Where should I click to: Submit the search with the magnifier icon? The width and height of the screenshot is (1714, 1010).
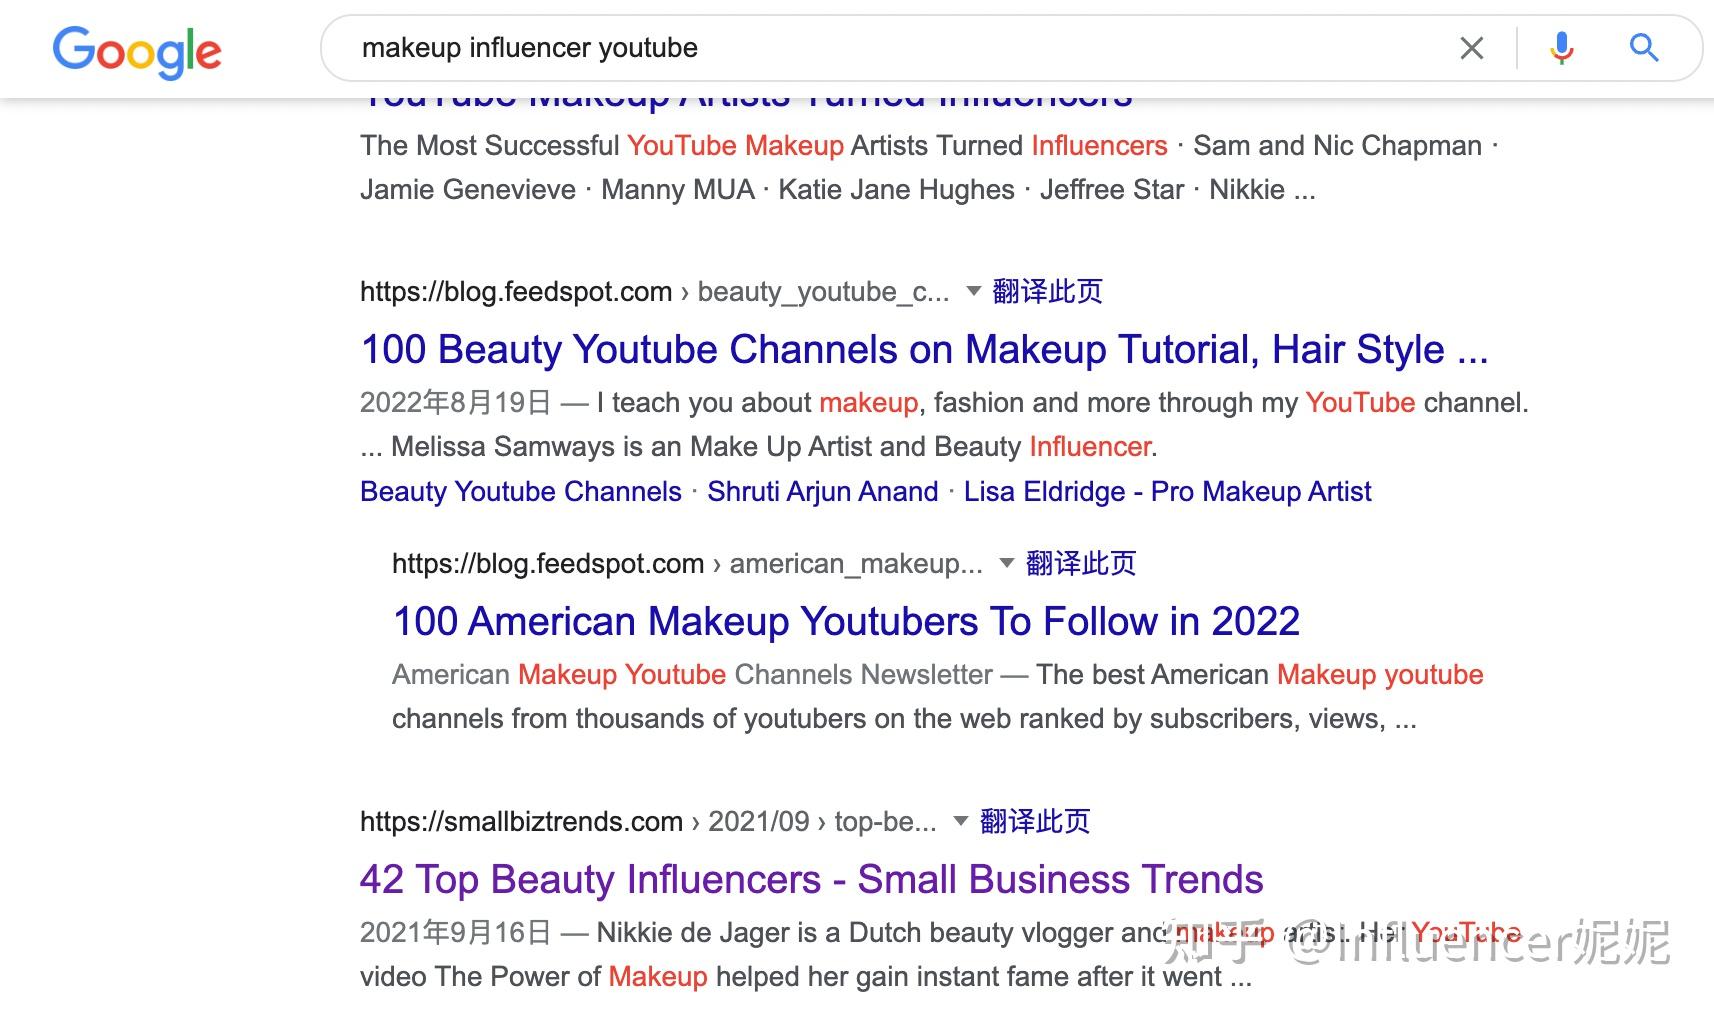pyautogui.click(x=1644, y=47)
